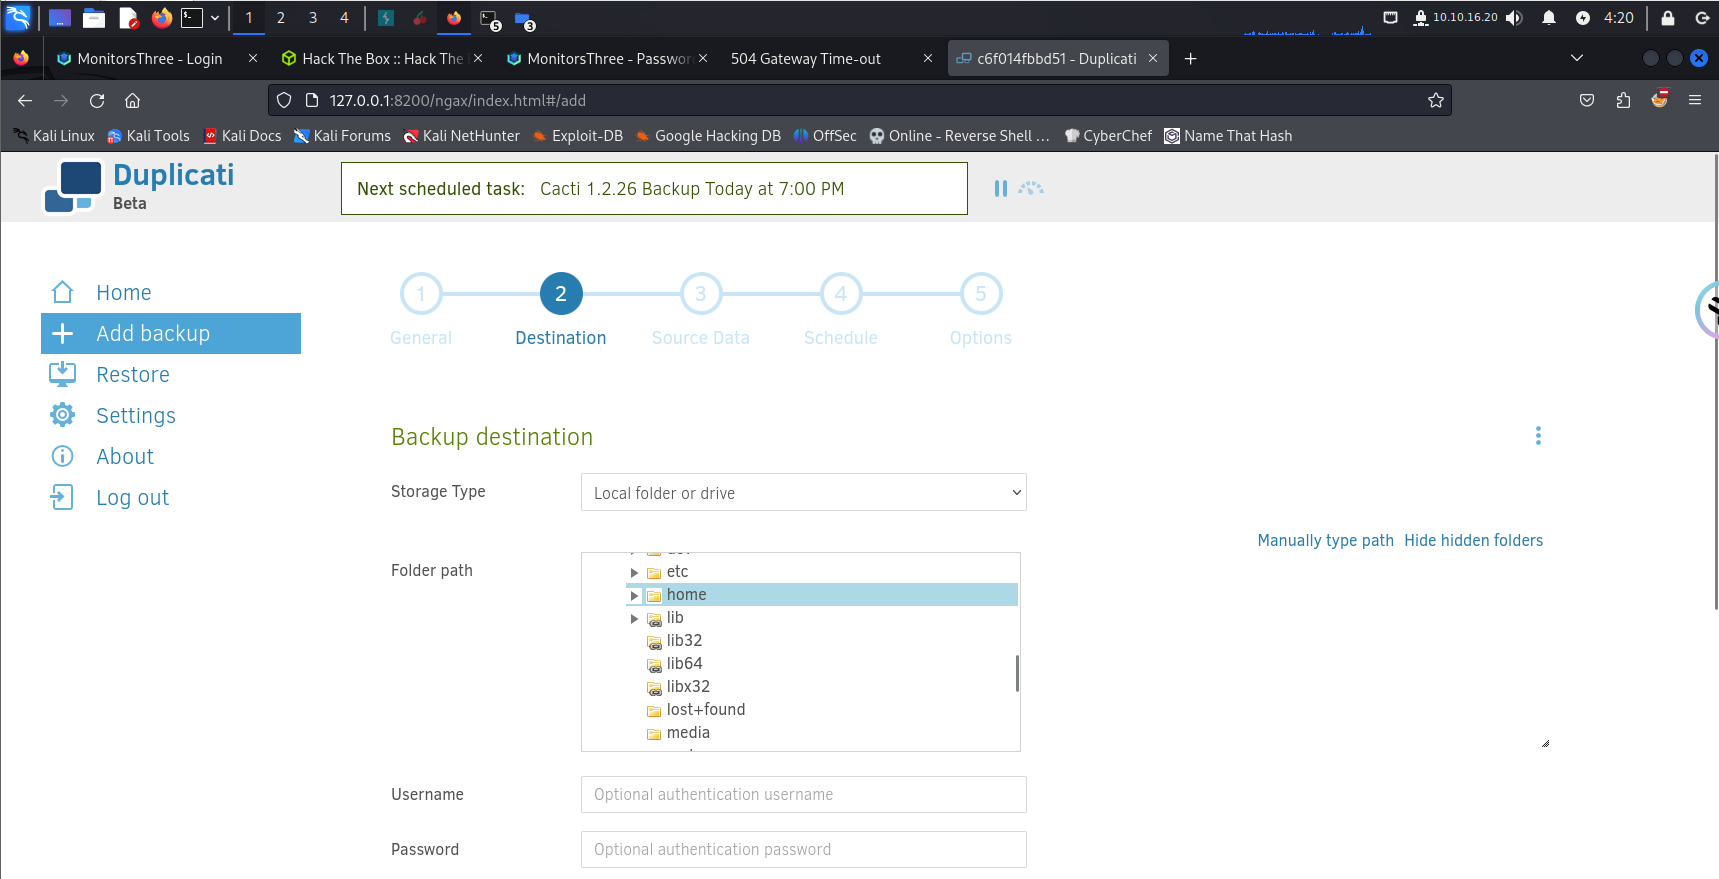
Task: Click Manually type path link
Action: tap(1325, 541)
